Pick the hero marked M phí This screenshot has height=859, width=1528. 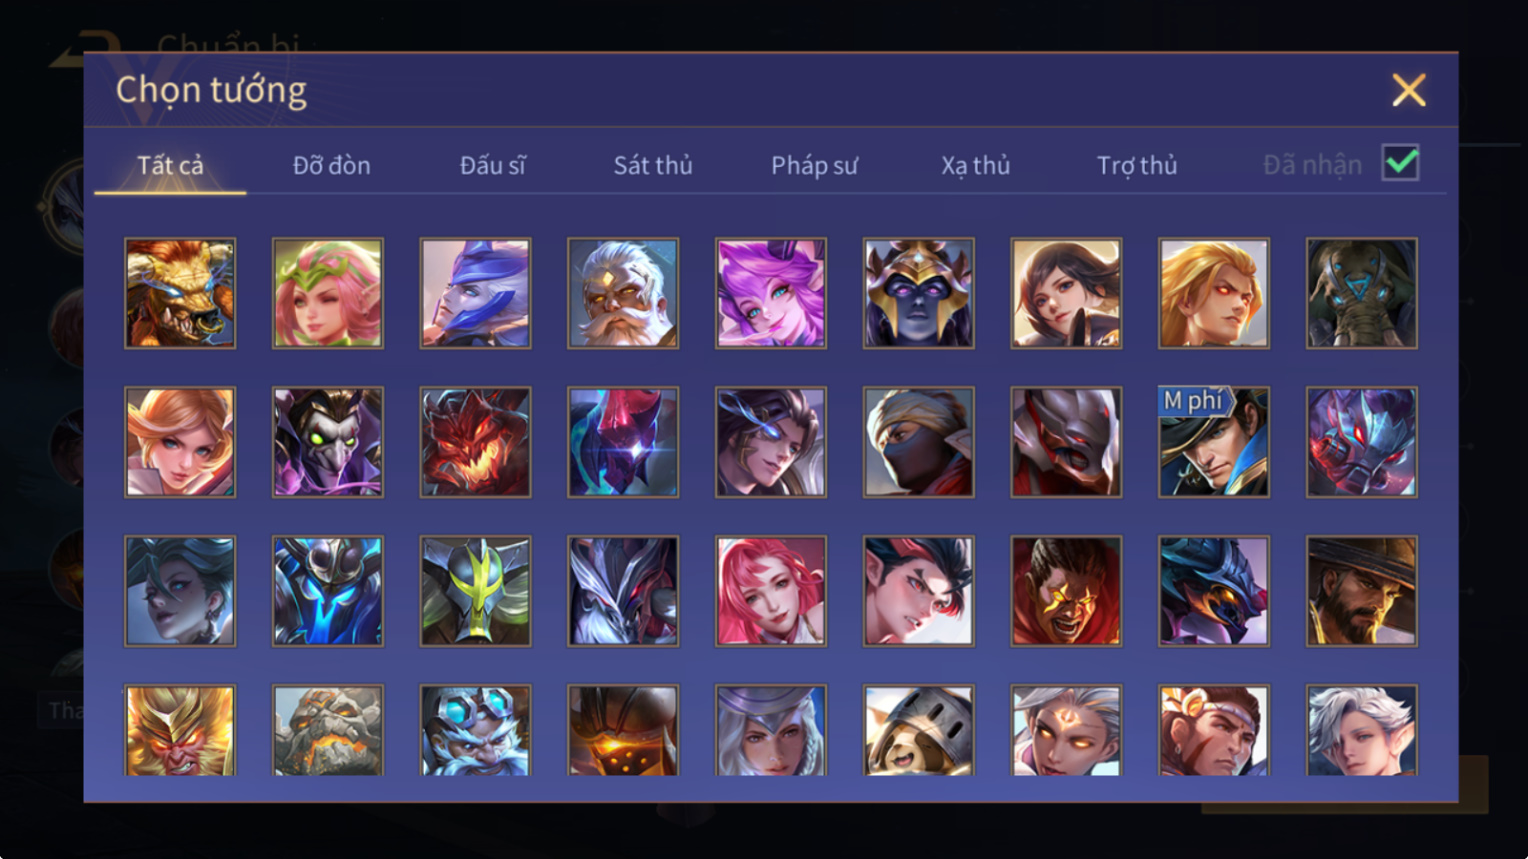1213,442
